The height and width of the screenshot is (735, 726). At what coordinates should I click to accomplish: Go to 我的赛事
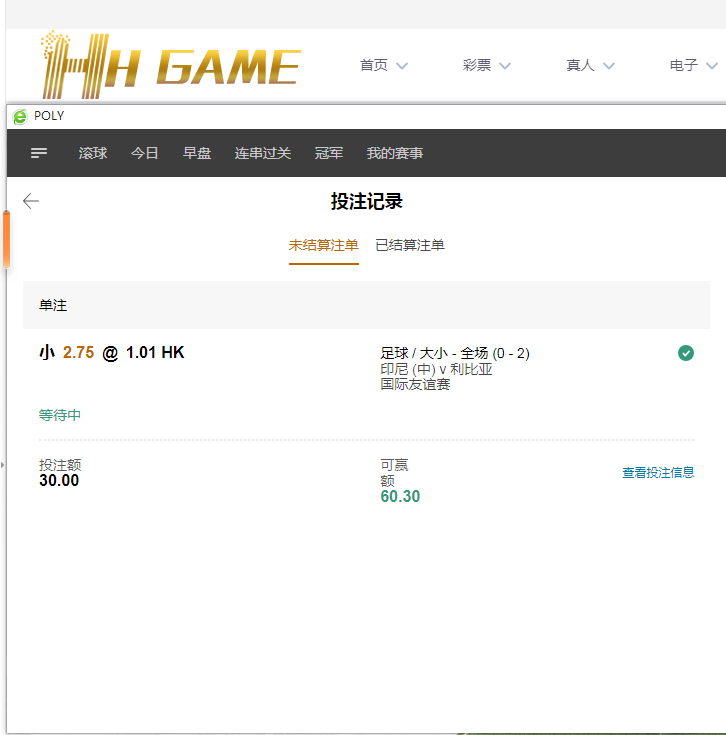pyautogui.click(x=395, y=153)
